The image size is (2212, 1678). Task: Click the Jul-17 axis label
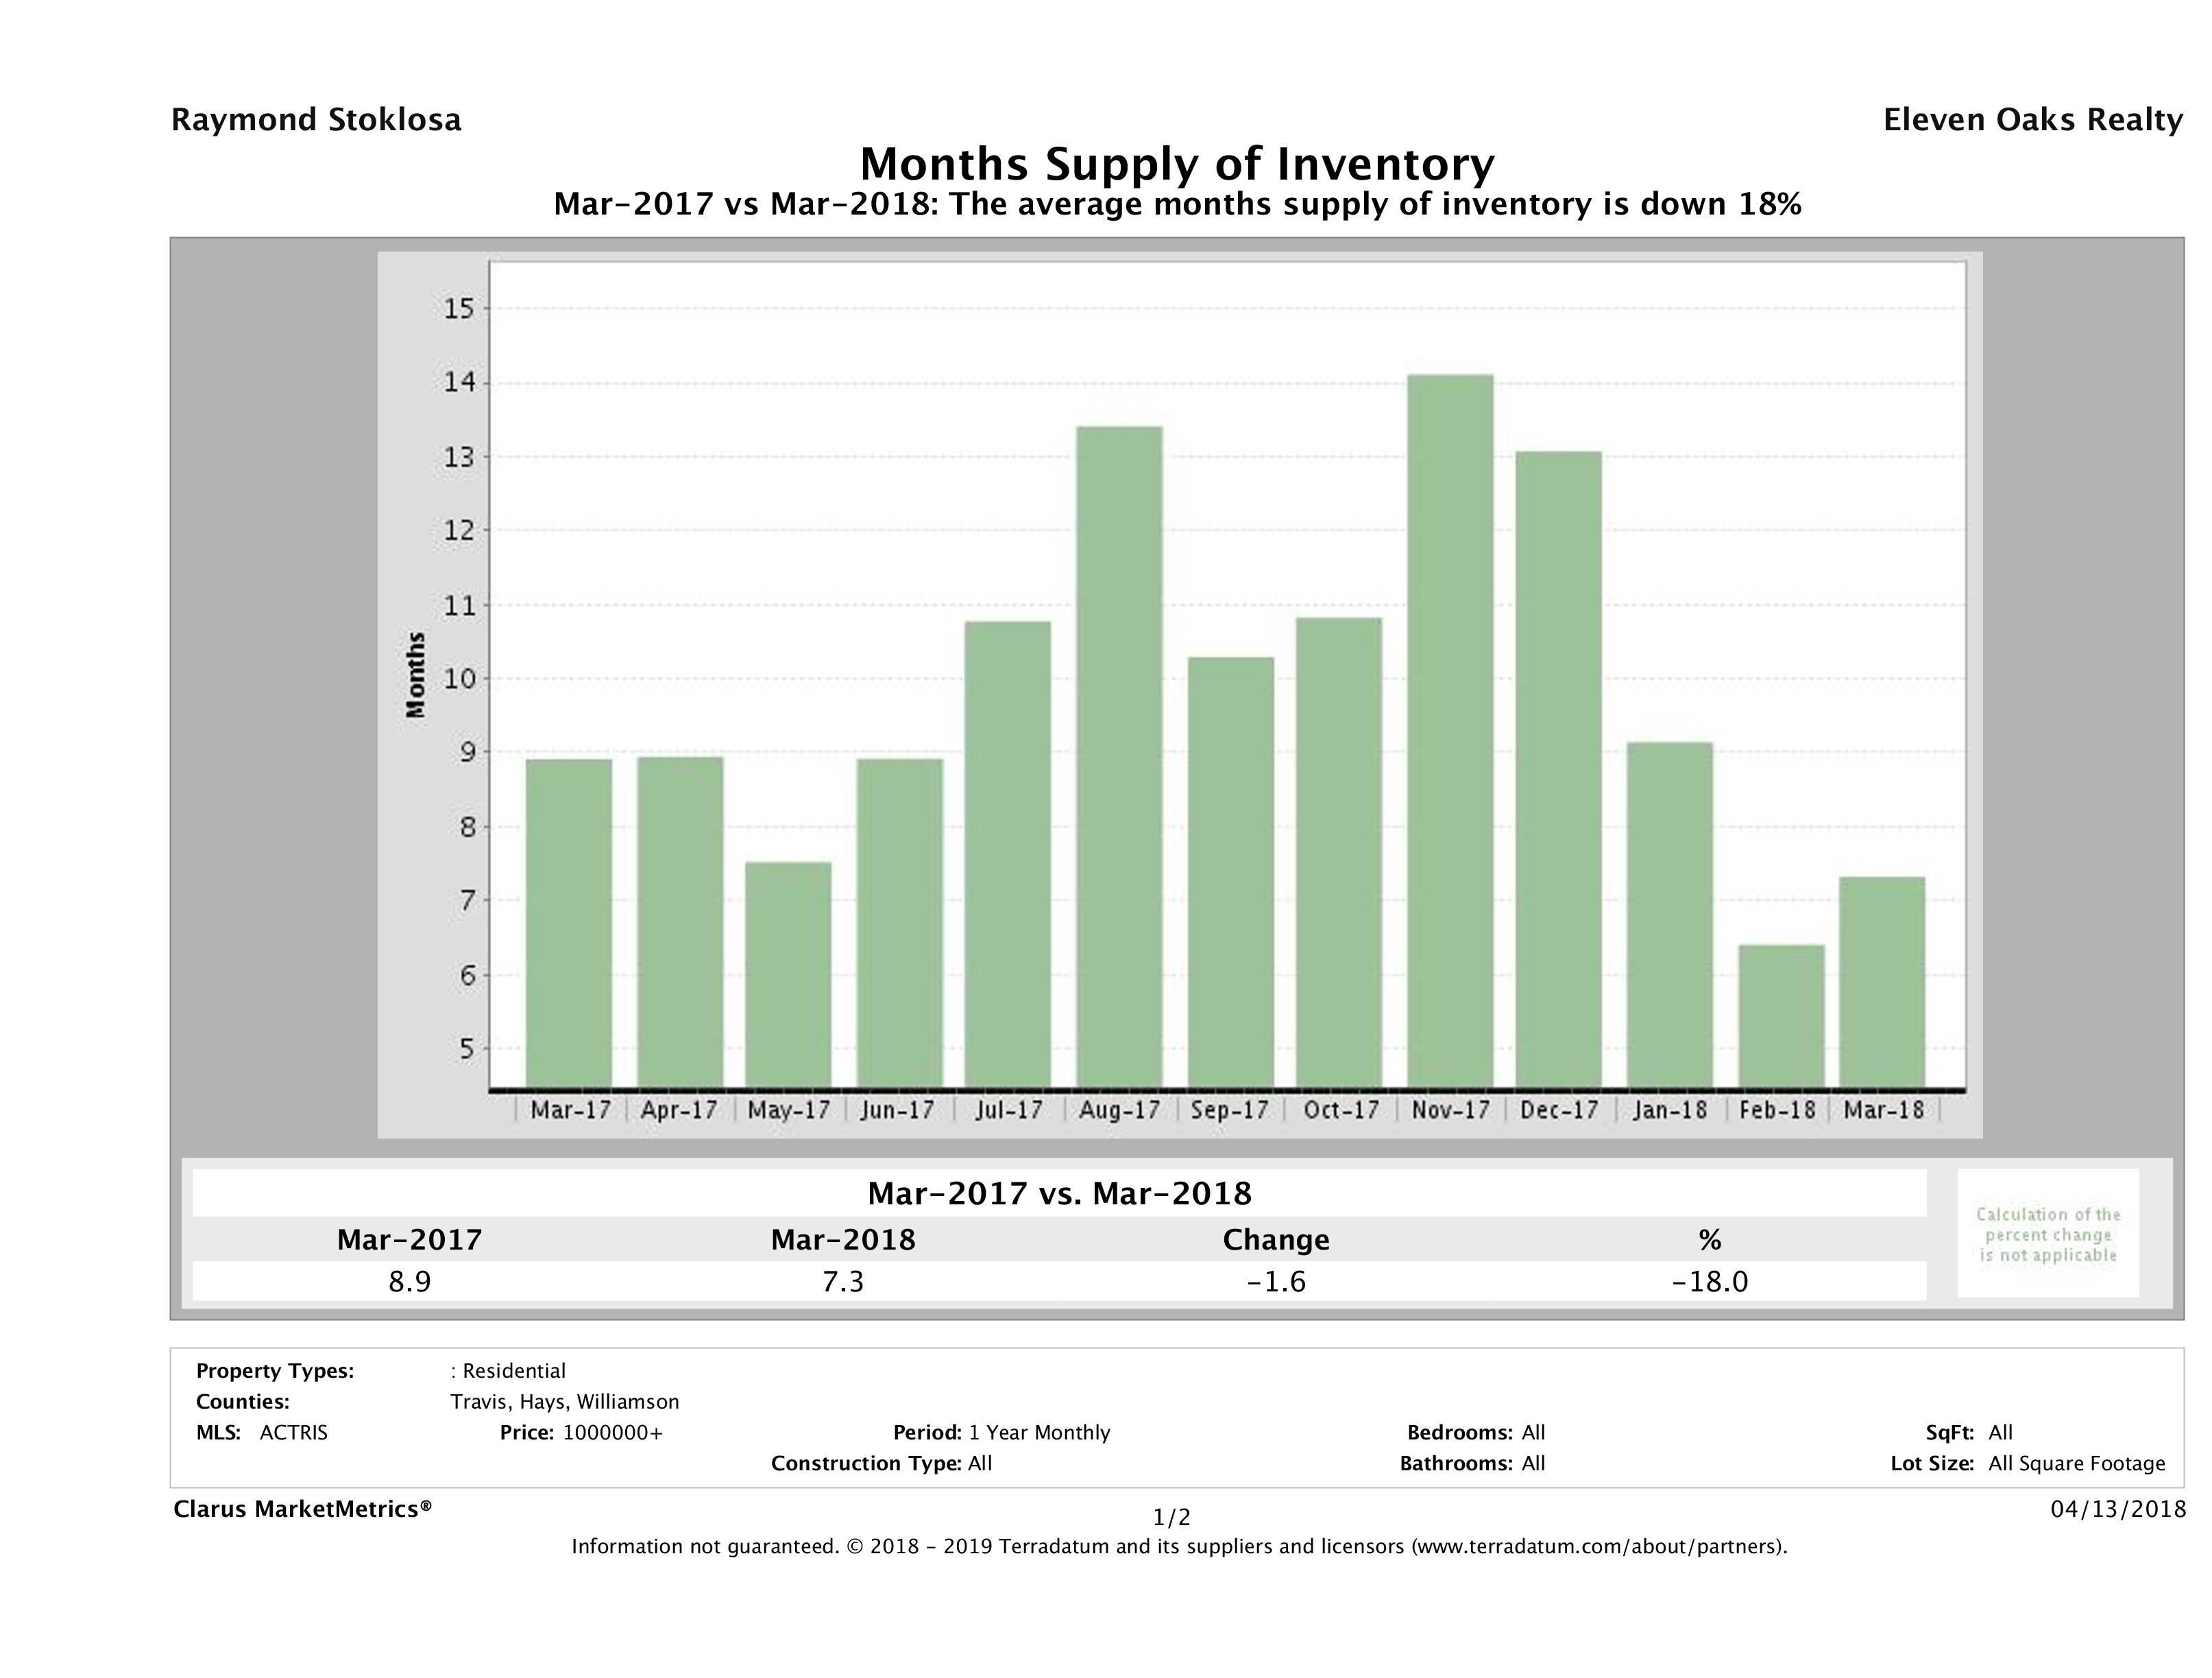click(x=1009, y=1110)
